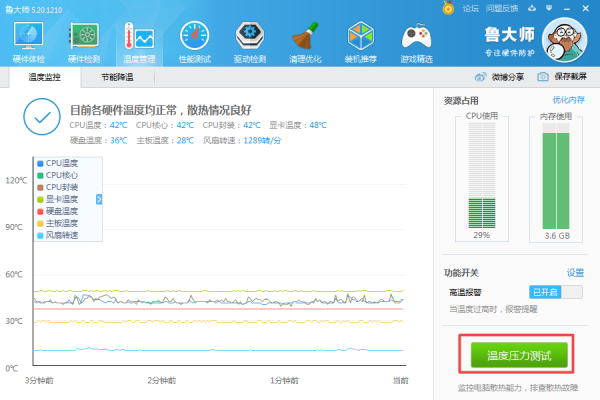Click the 功能开关 heading
Image resolution: width=600 pixels, height=400 pixels.
coord(461,273)
